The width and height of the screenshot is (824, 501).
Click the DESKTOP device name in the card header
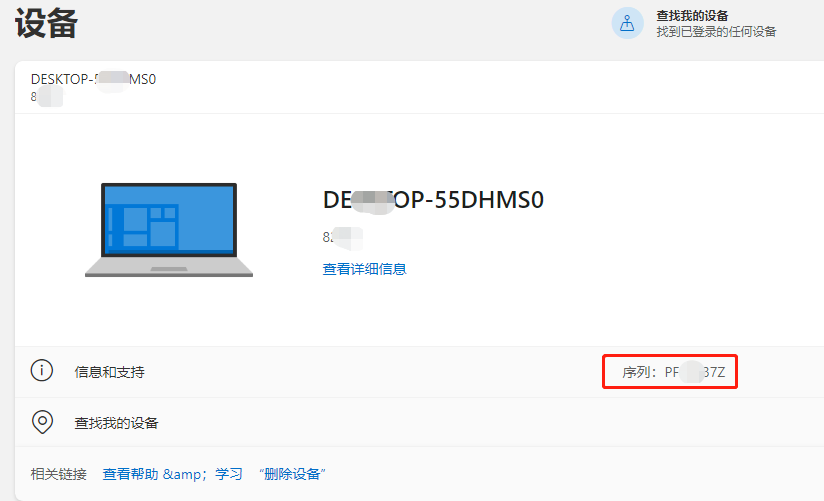tap(93, 79)
